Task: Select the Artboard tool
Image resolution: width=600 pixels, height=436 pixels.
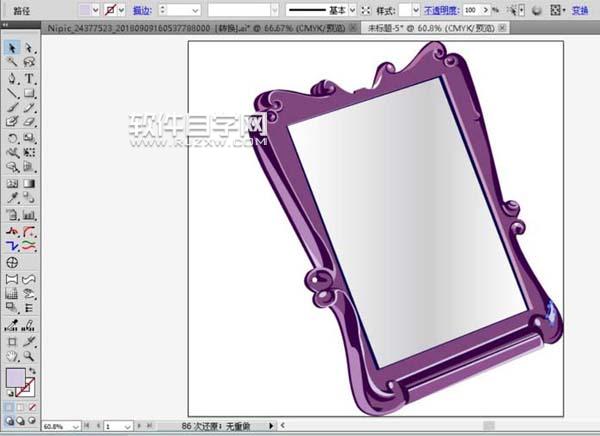Action: coord(12,341)
